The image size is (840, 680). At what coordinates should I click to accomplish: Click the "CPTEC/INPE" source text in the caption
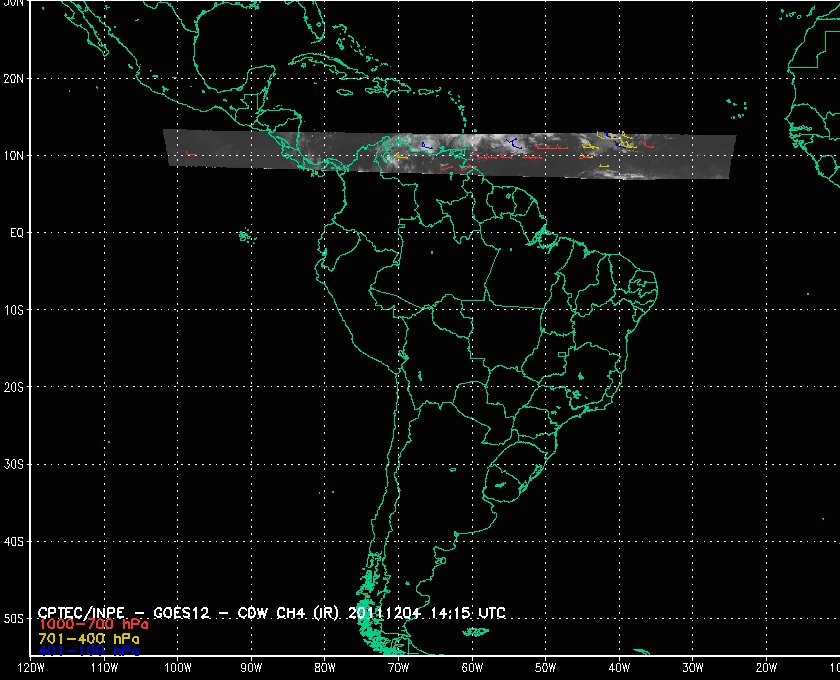[x=81, y=613]
